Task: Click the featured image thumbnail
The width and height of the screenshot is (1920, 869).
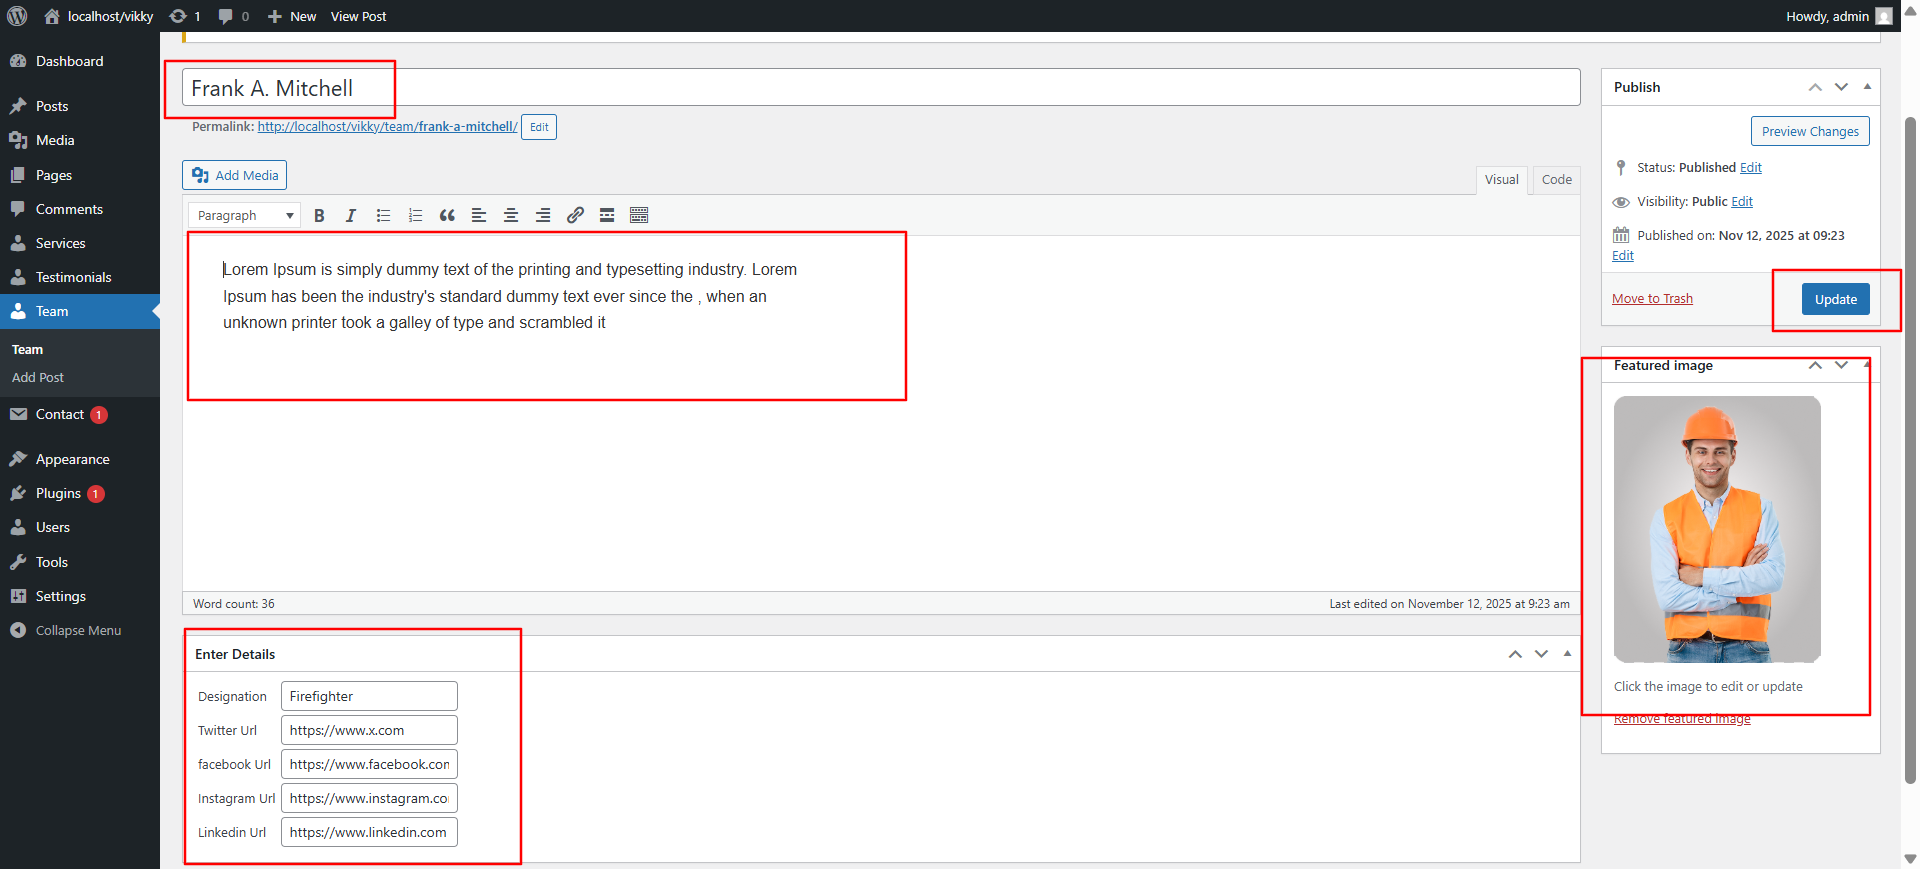Action: coord(1717,529)
